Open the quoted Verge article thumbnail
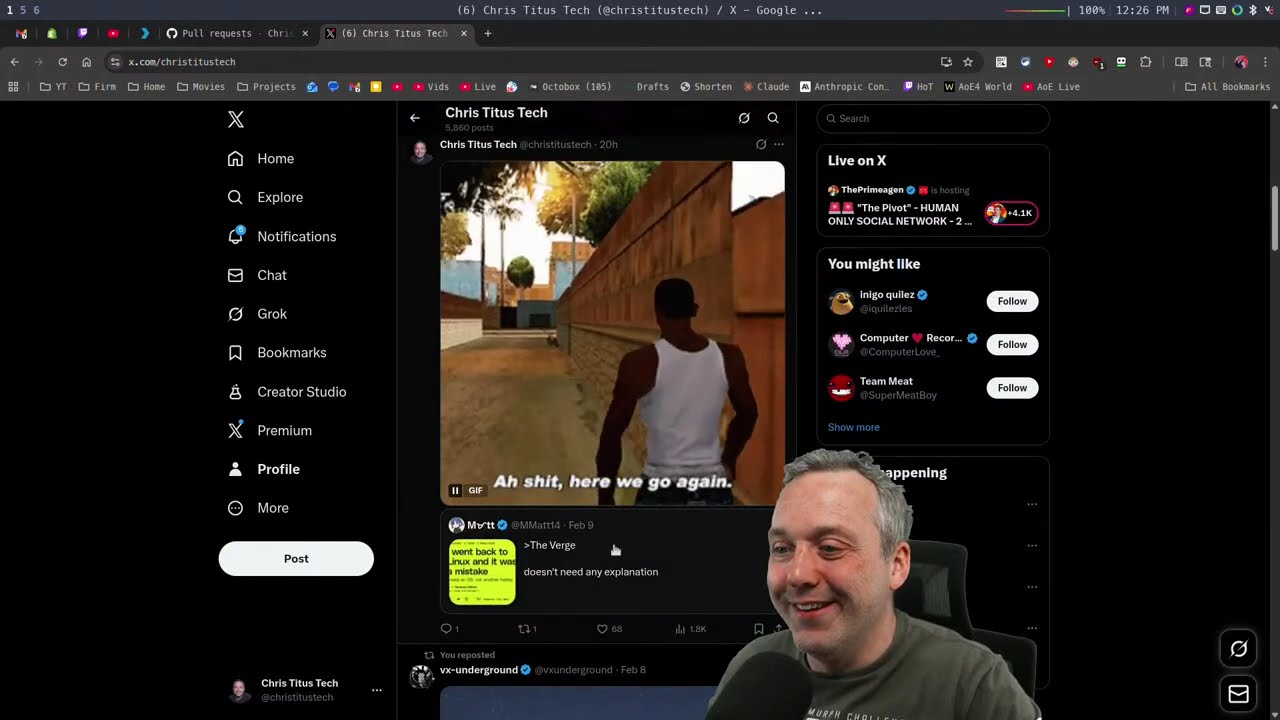 (482, 572)
